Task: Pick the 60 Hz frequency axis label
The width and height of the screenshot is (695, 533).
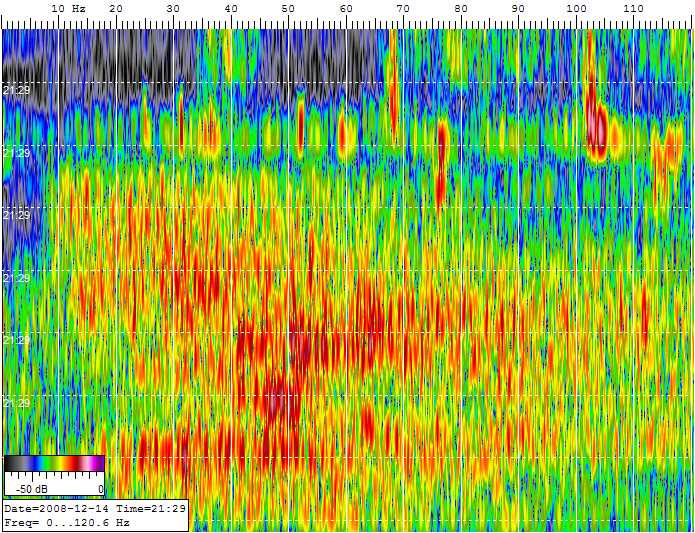Action: (x=346, y=8)
